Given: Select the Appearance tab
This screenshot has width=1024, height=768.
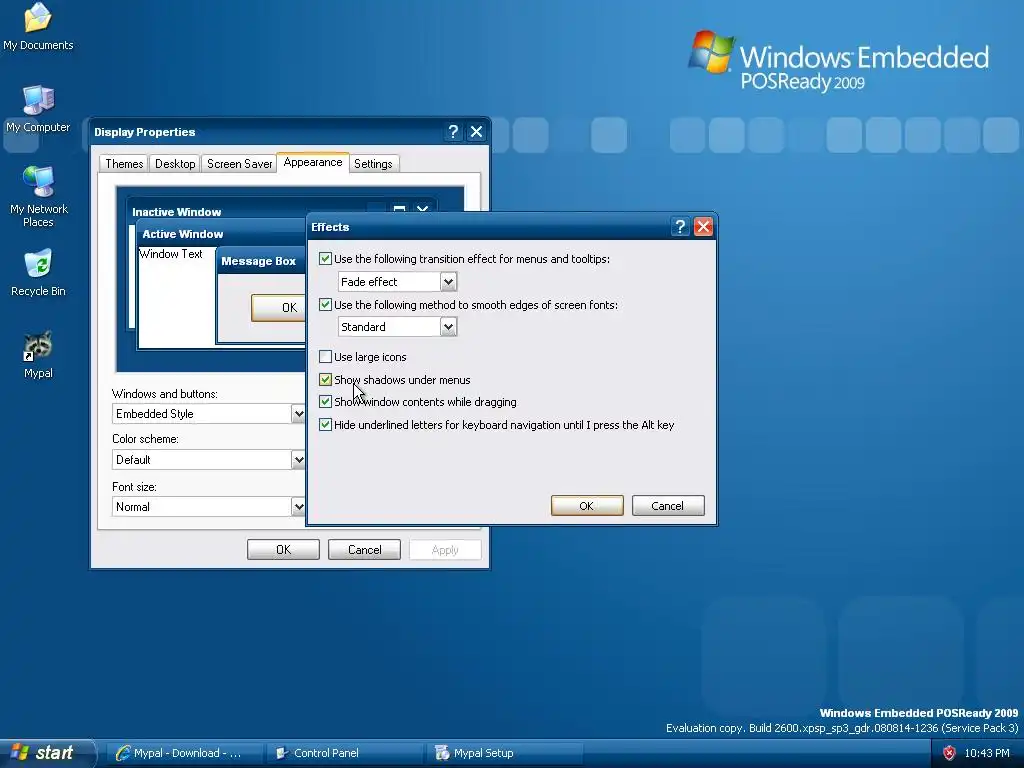Looking at the screenshot, I should coord(313,163).
